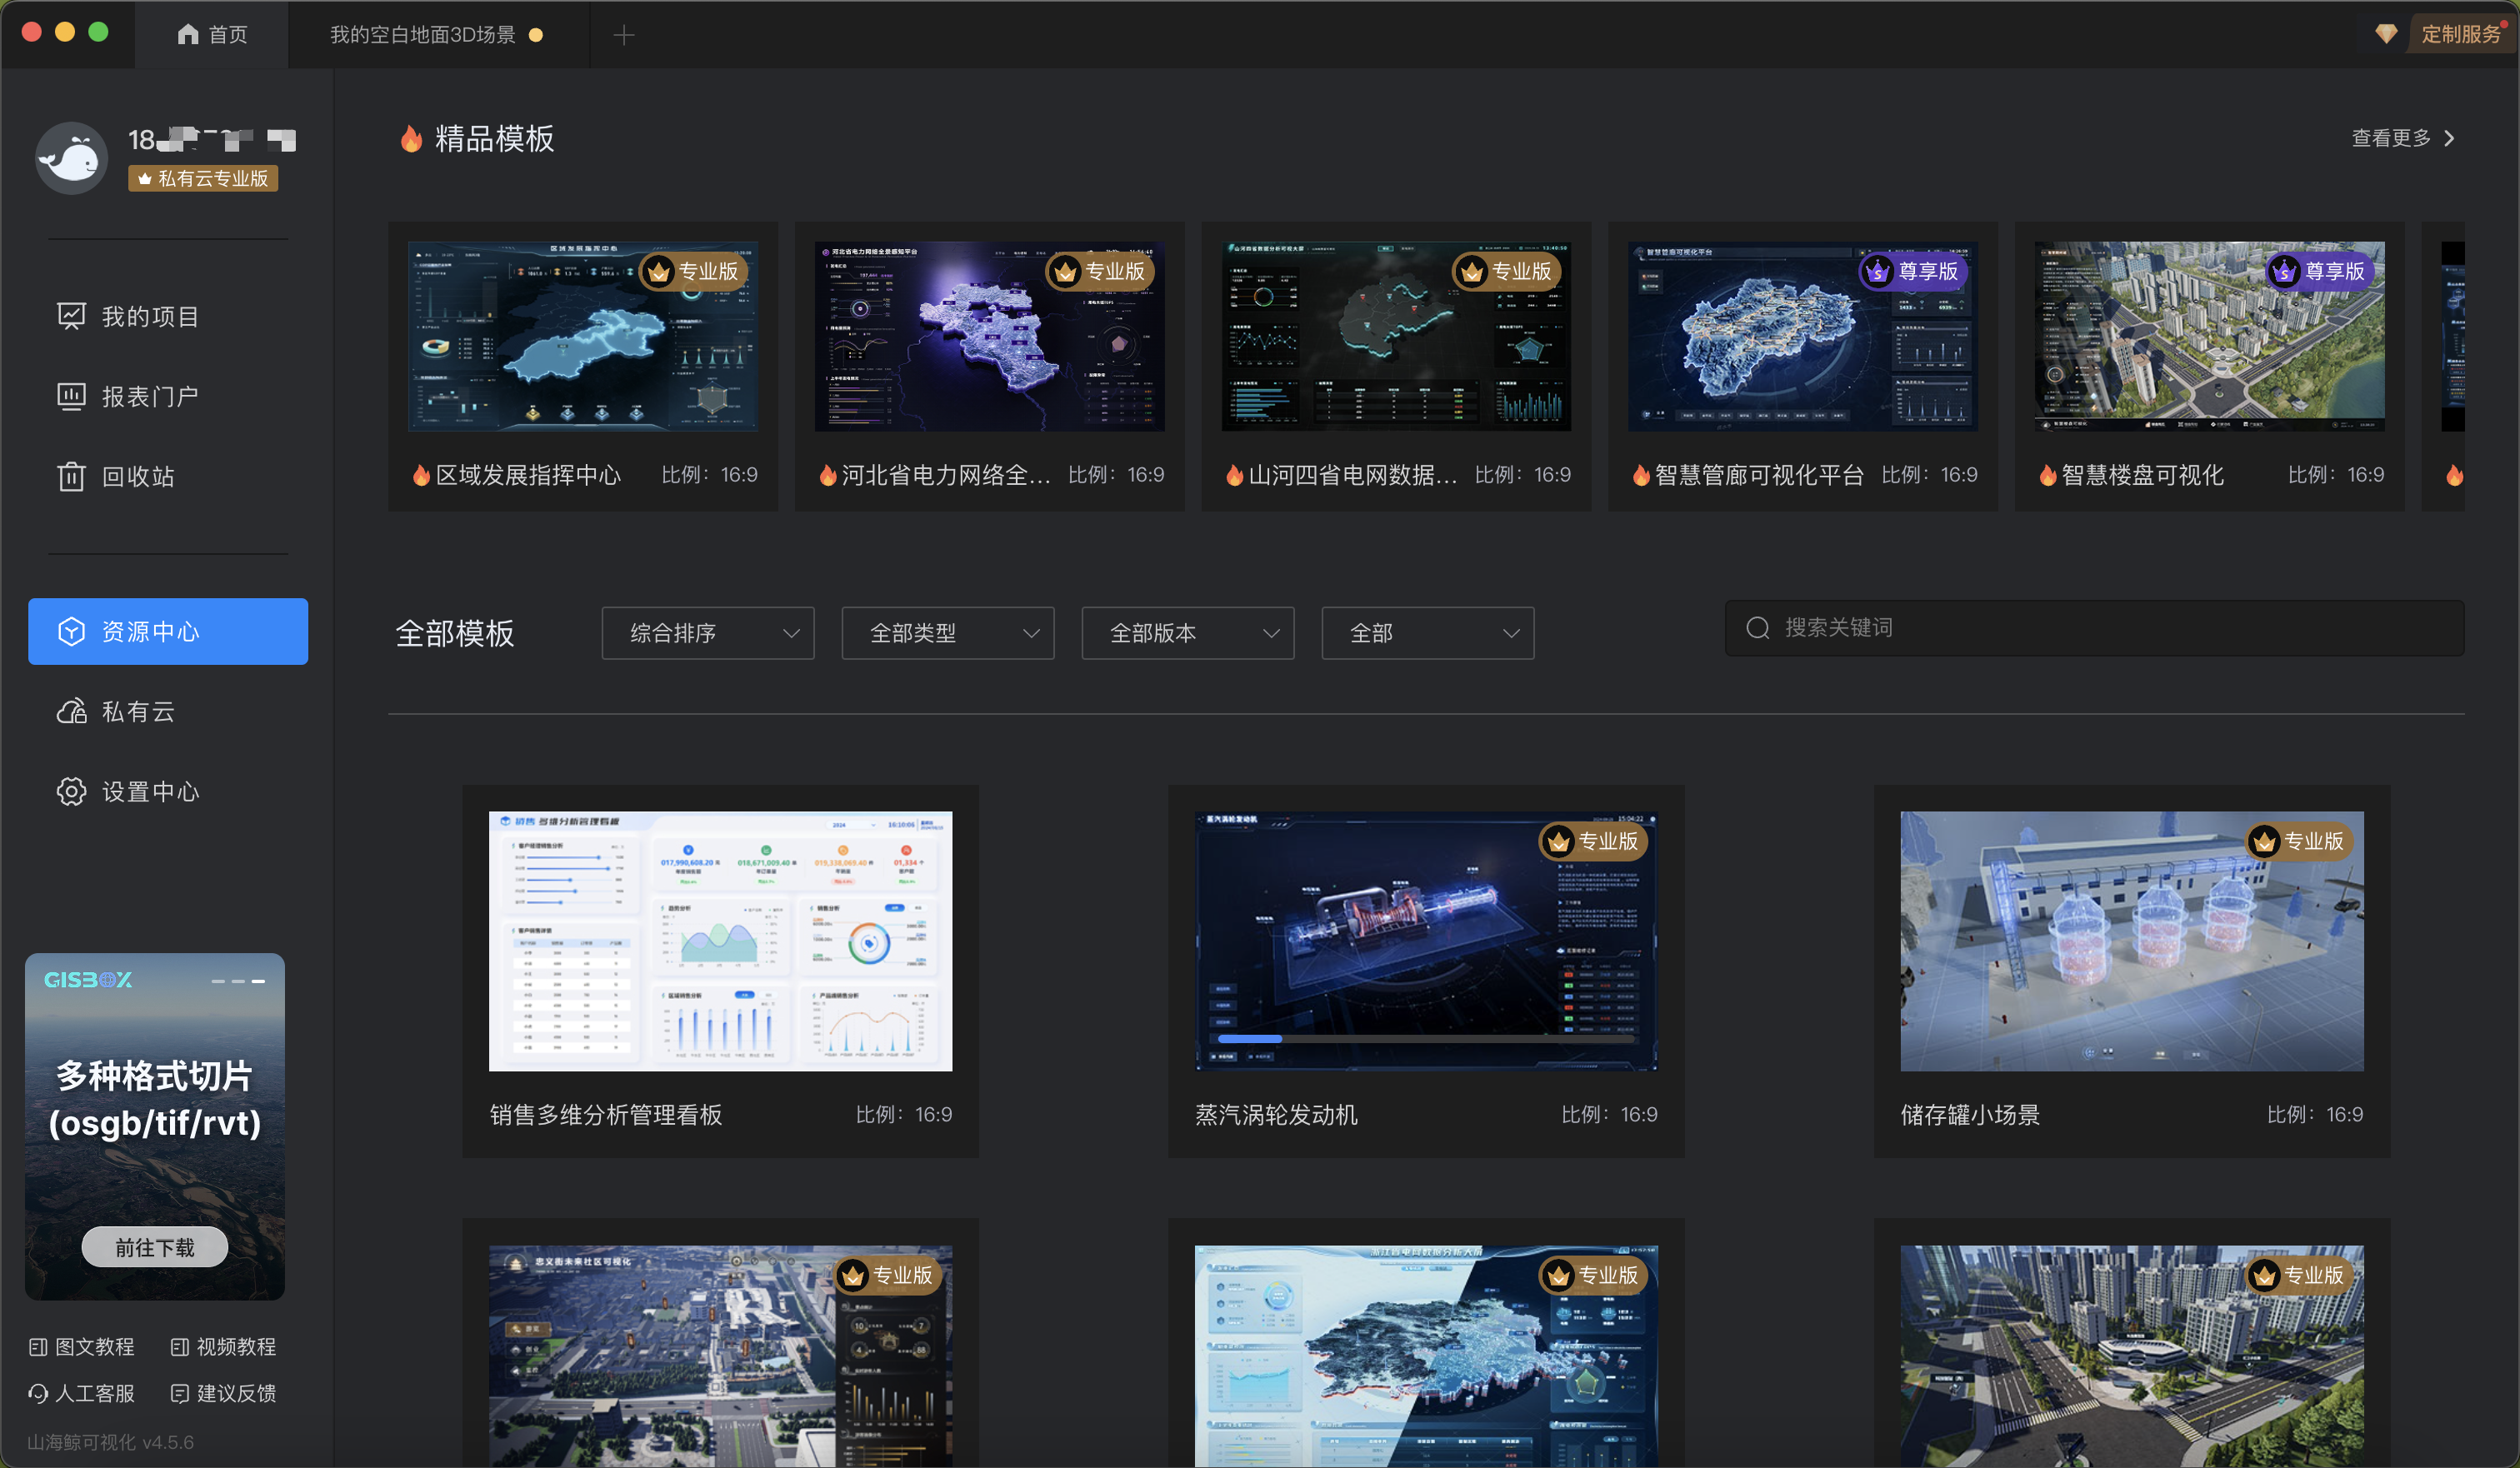Click flame icon beside 精品模板
This screenshot has width=2520, height=1468.
[411, 138]
